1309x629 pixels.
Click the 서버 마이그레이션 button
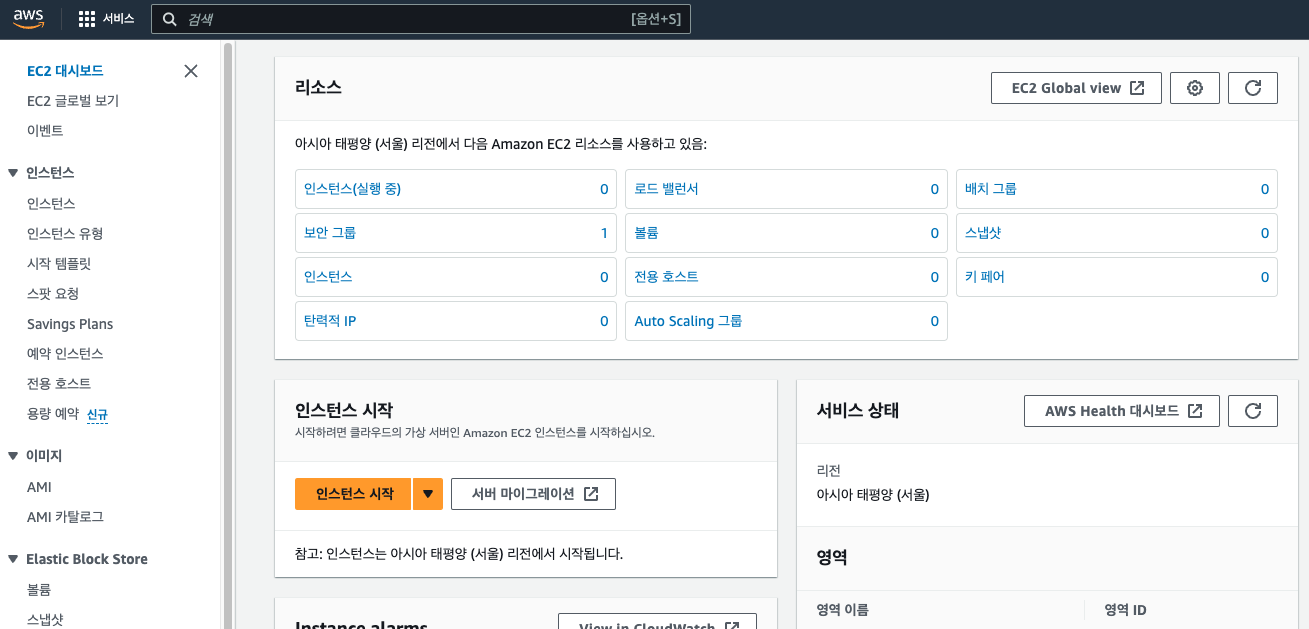533,494
